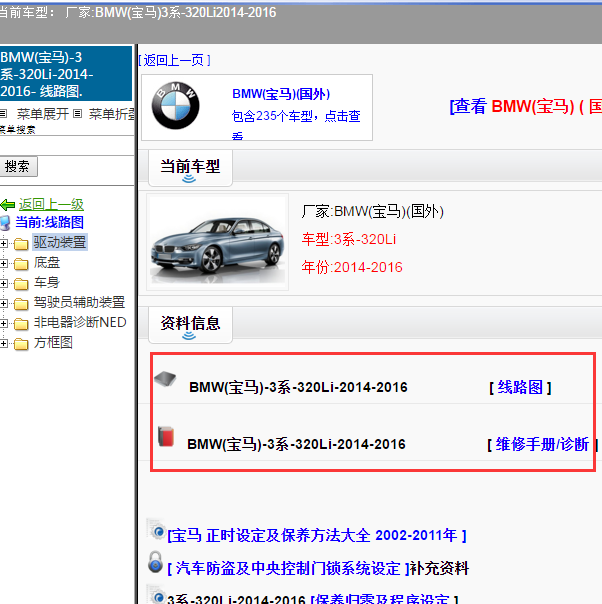This screenshot has height=604, width=602.
Task: Click the BMW roundel logo
Action: tap(175, 106)
